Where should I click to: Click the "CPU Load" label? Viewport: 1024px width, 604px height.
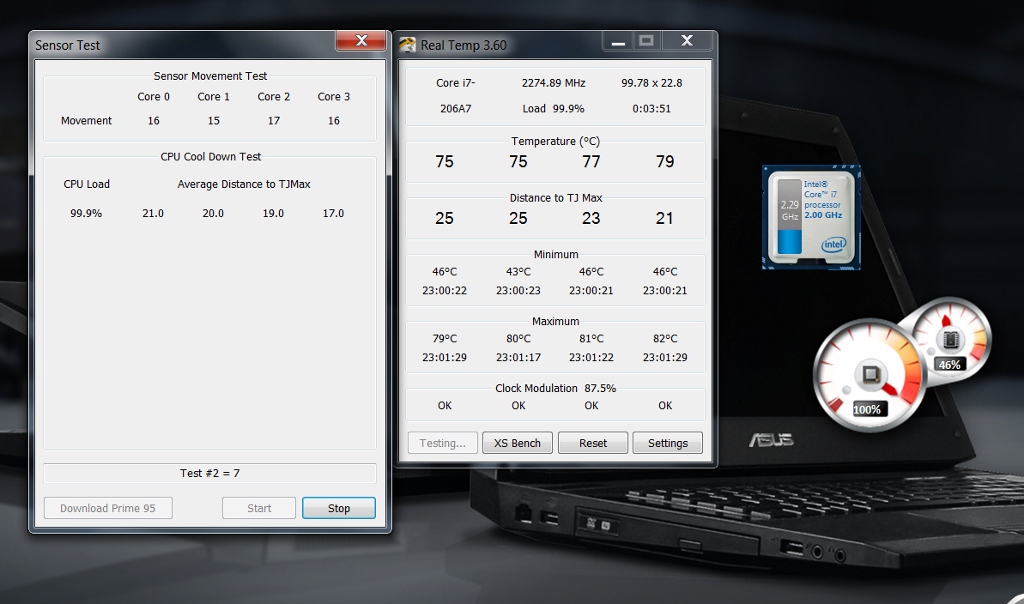[86, 184]
